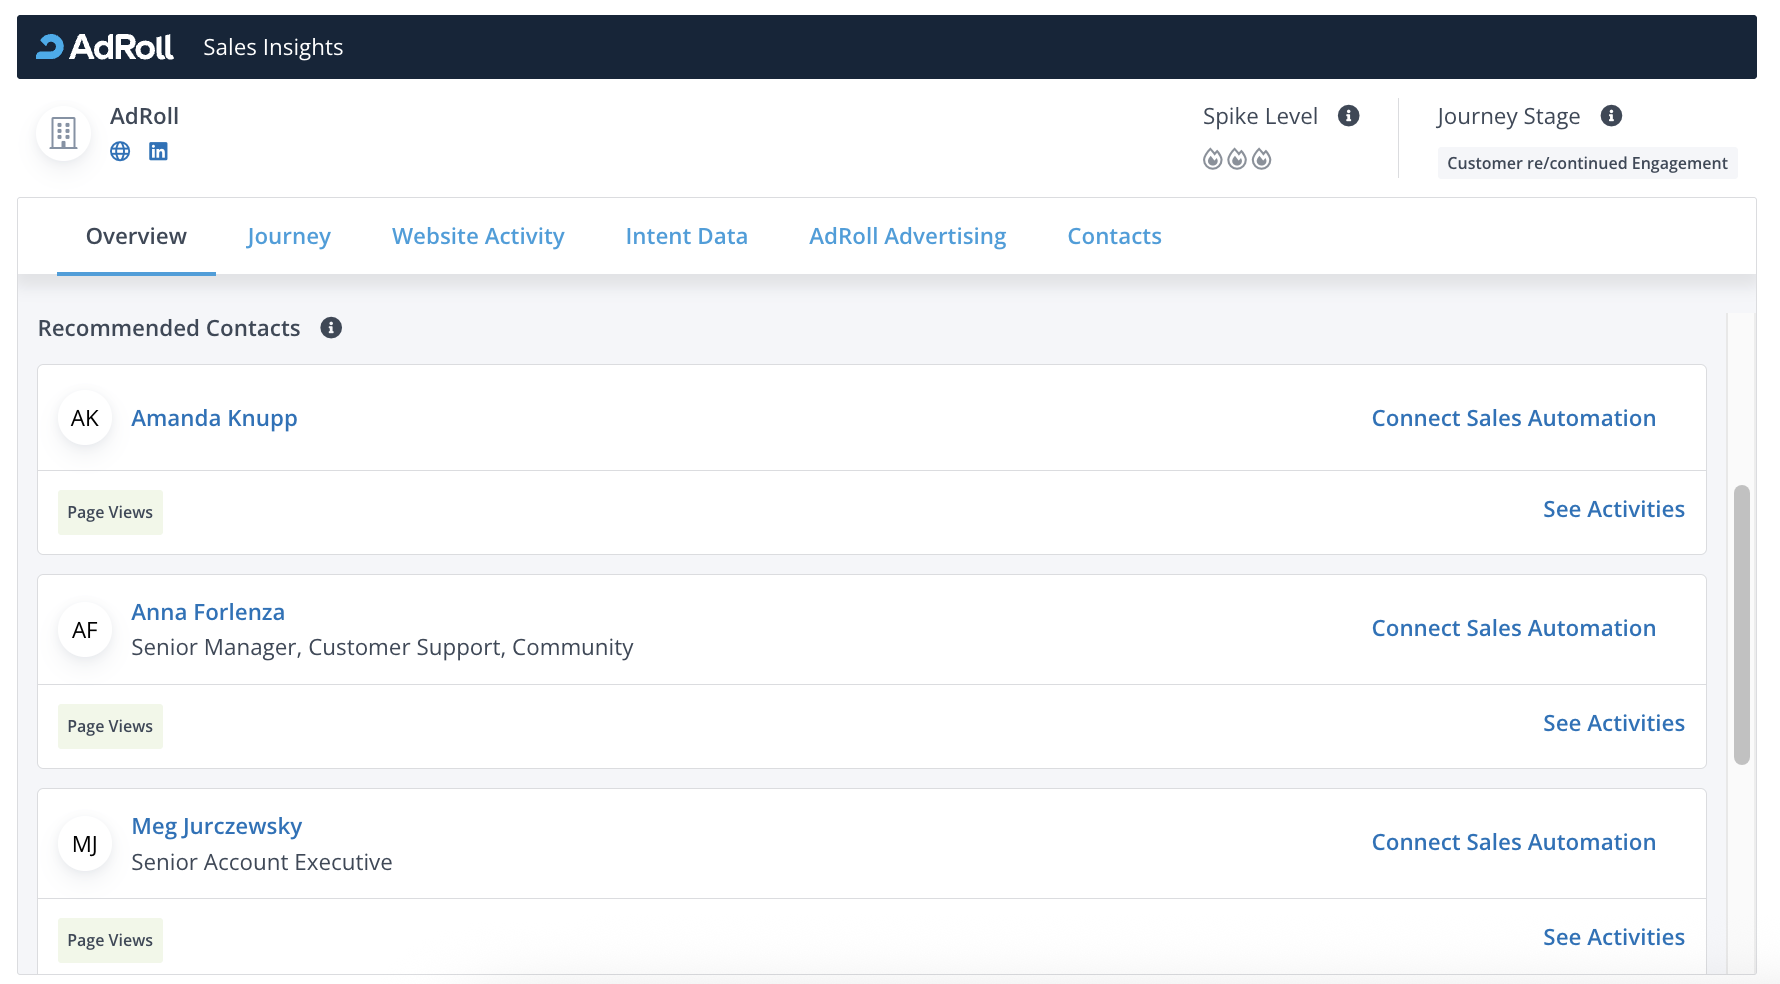The image size is (1780, 984).
Task: Click Amanda Knupp's AK avatar
Action: [85, 418]
